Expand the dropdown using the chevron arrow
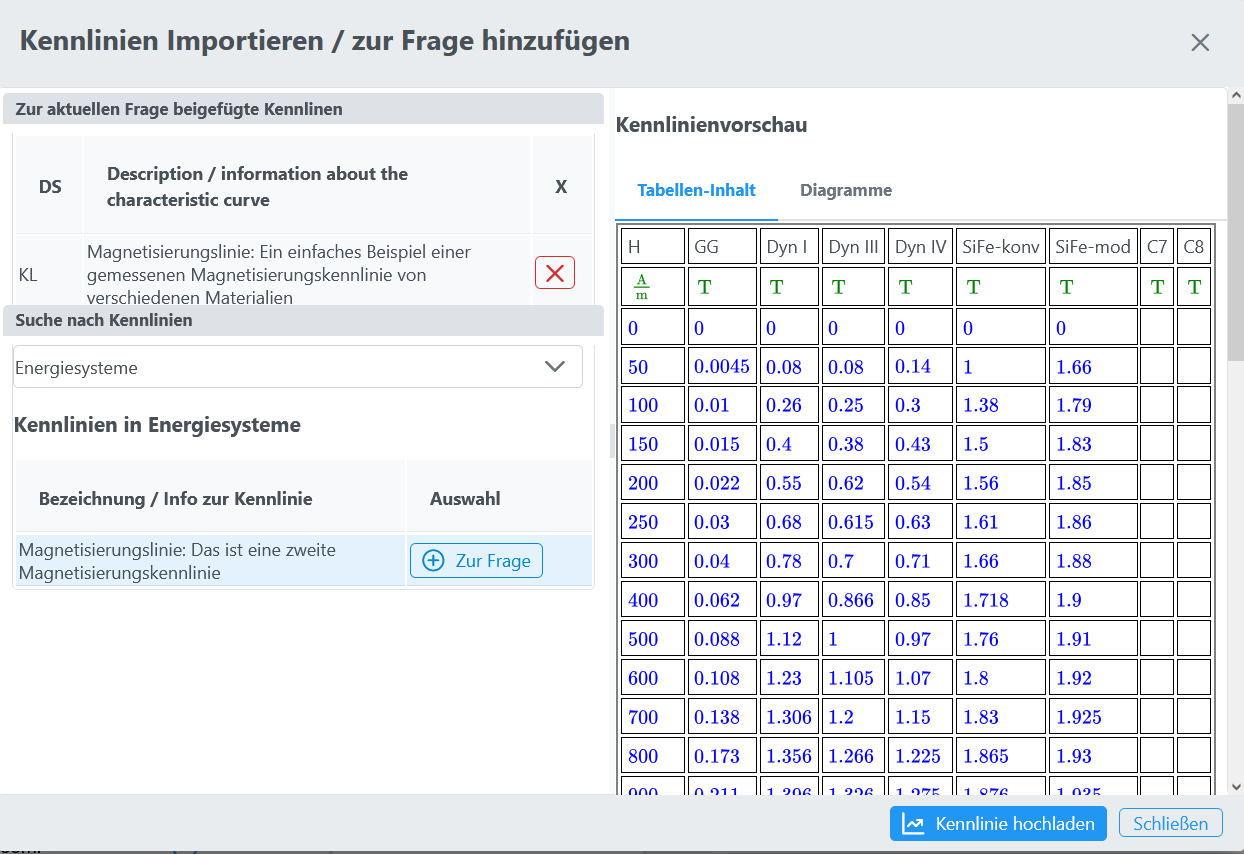The image size is (1244, 854). click(x=555, y=367)
